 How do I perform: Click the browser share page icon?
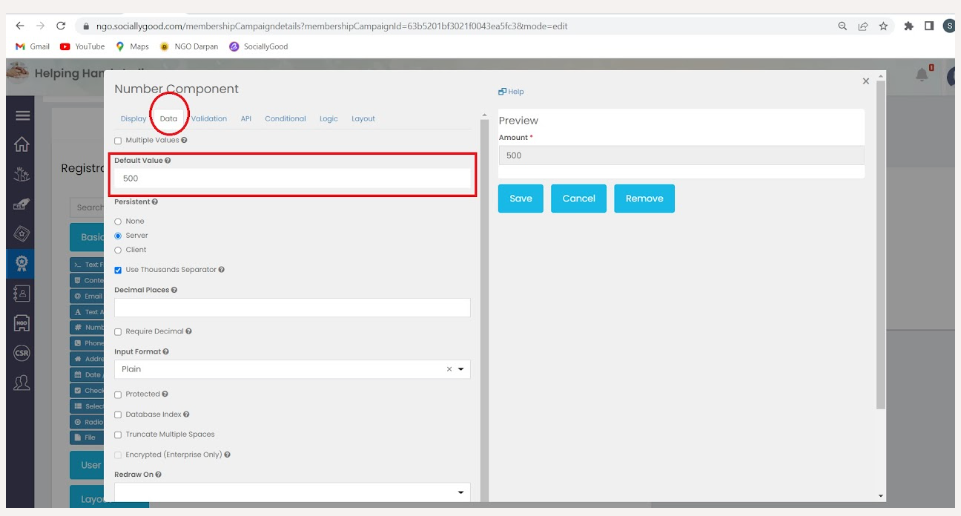click(863, 26)
